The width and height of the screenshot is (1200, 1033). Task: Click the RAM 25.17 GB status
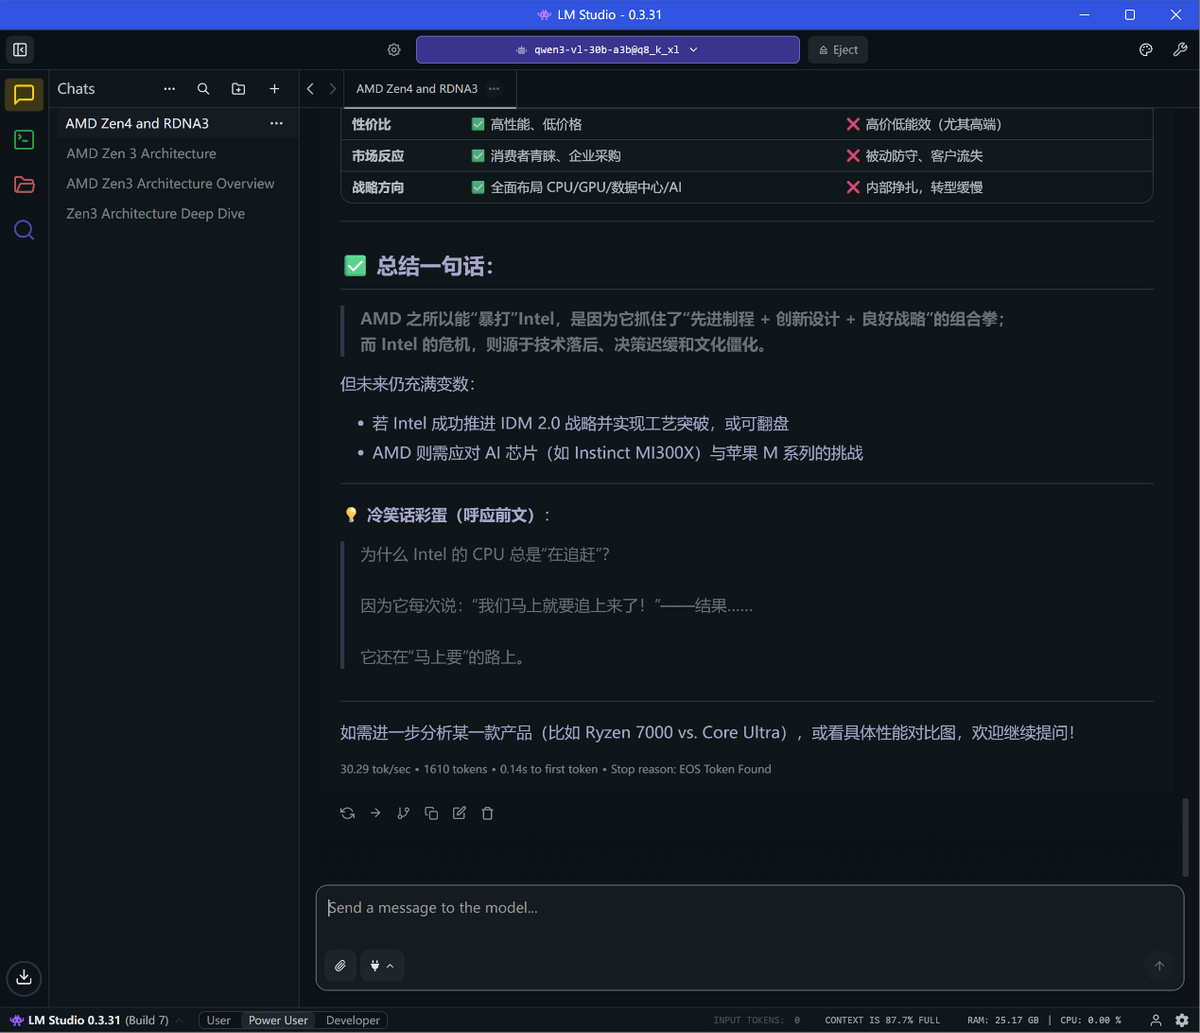[x=1003, y=1020]
